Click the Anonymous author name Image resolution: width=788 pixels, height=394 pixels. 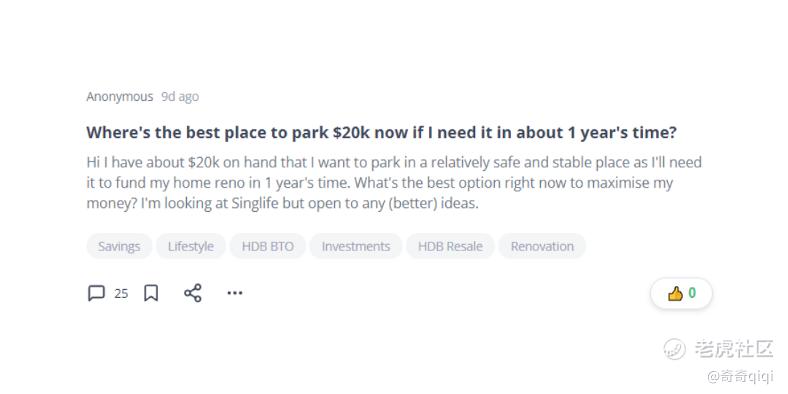(120, 96)
